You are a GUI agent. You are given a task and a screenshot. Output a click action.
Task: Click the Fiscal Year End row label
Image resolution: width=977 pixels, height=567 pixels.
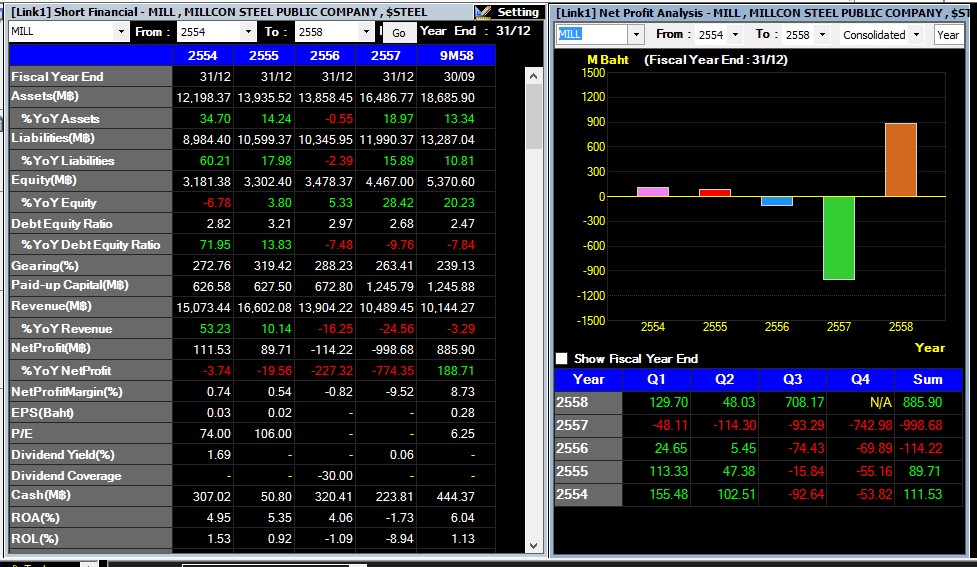[x=91, y=77]
